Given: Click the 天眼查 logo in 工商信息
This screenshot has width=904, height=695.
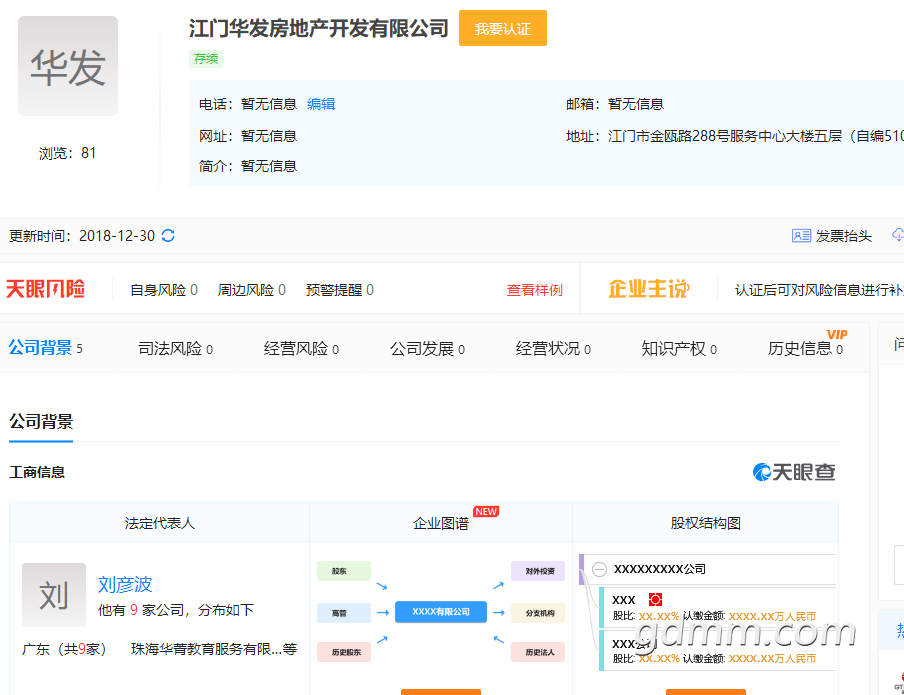Looking at the screenshot, I should 794,472.
